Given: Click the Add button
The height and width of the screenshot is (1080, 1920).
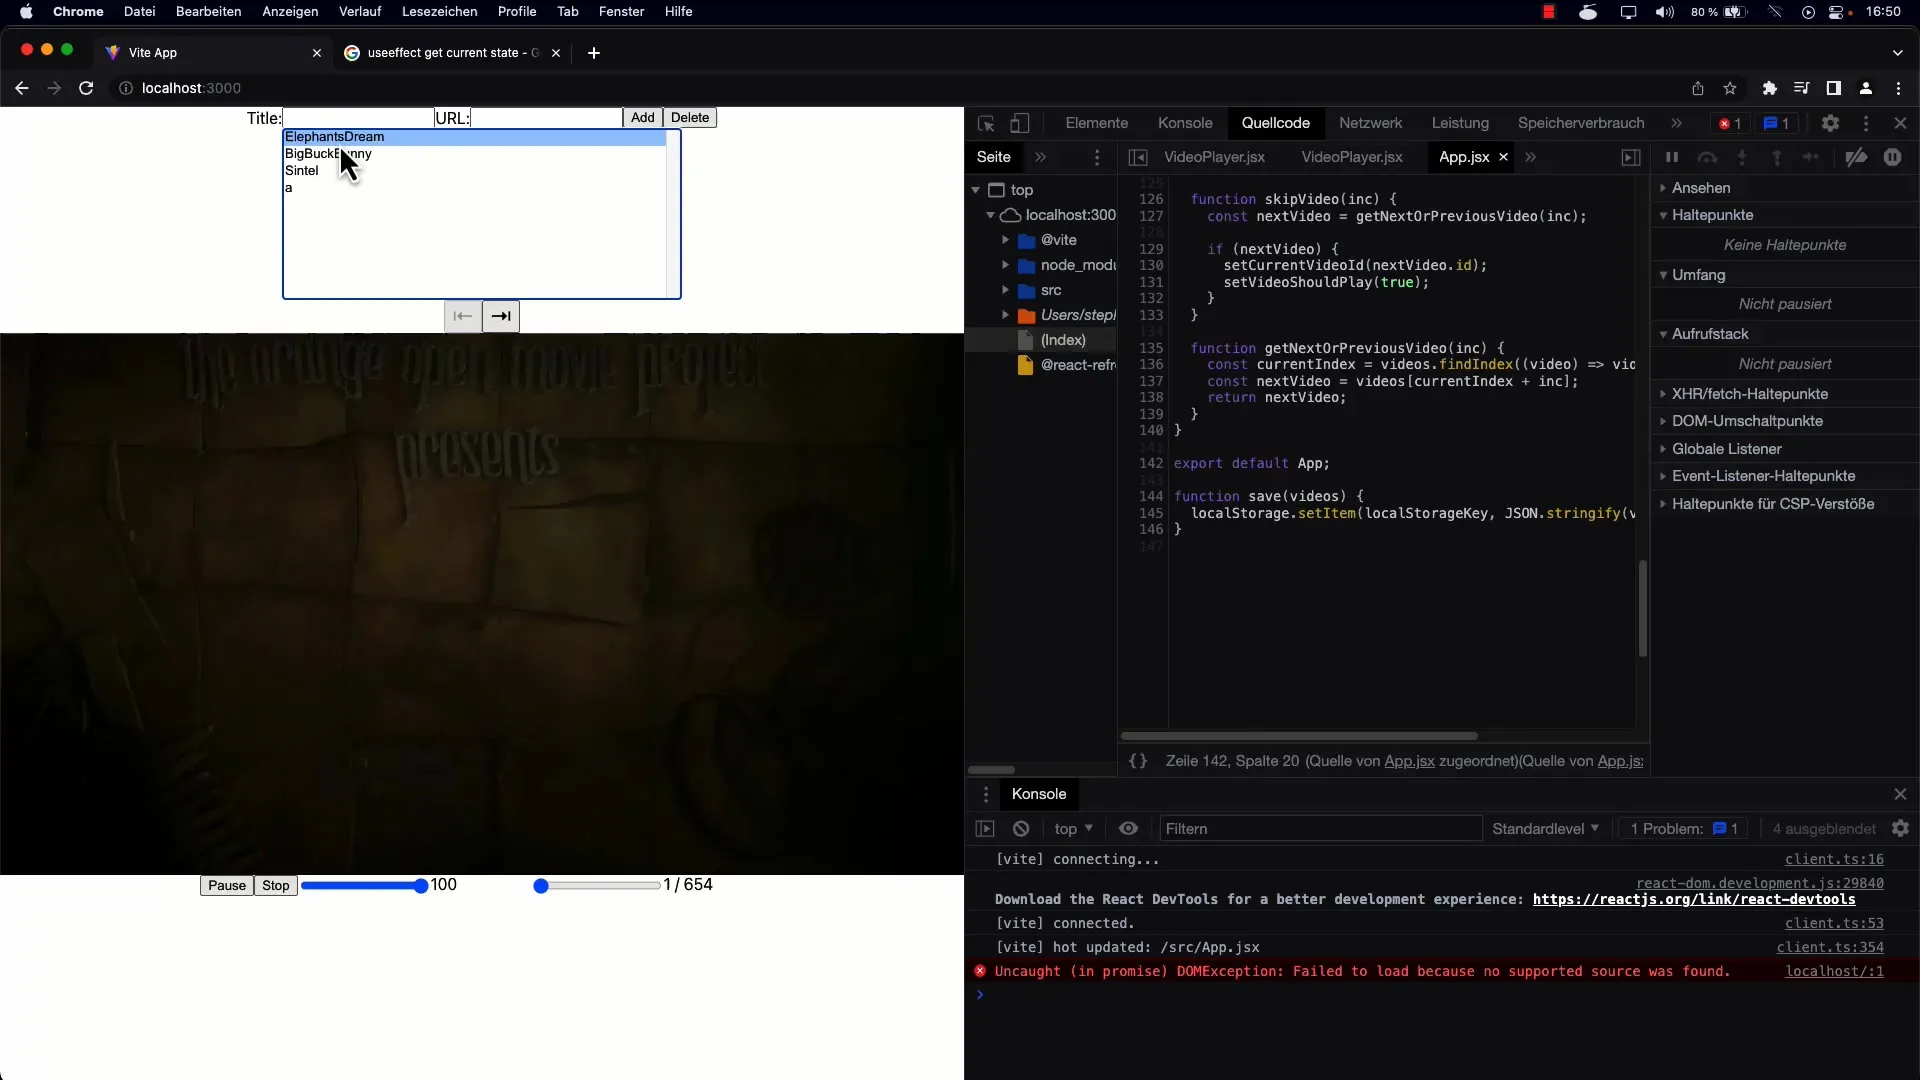Looking at the screenshot, I should pyautogui.click(x=643, y=118).
